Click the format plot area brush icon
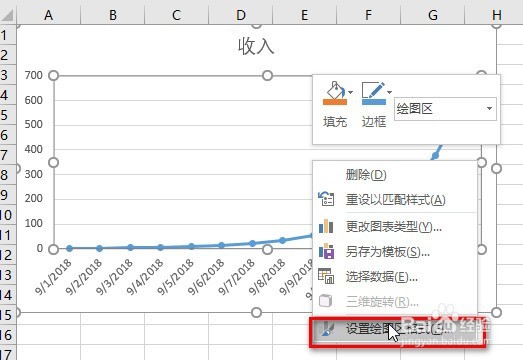The image size is (523, 360). (327, 329)
